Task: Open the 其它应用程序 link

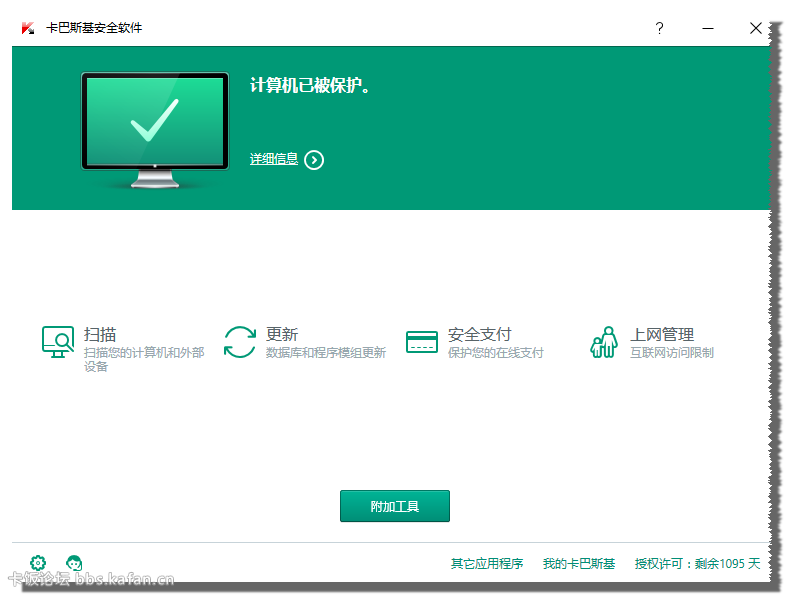Action: click(487, 563)
